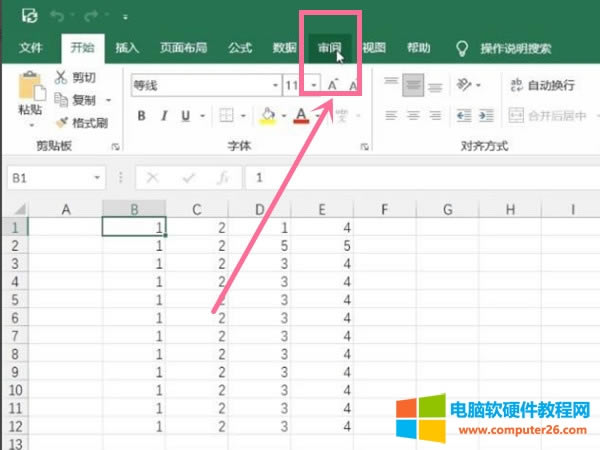Select the 格式刷 format painter
600x450 pixels.
[x=82, y=123]
